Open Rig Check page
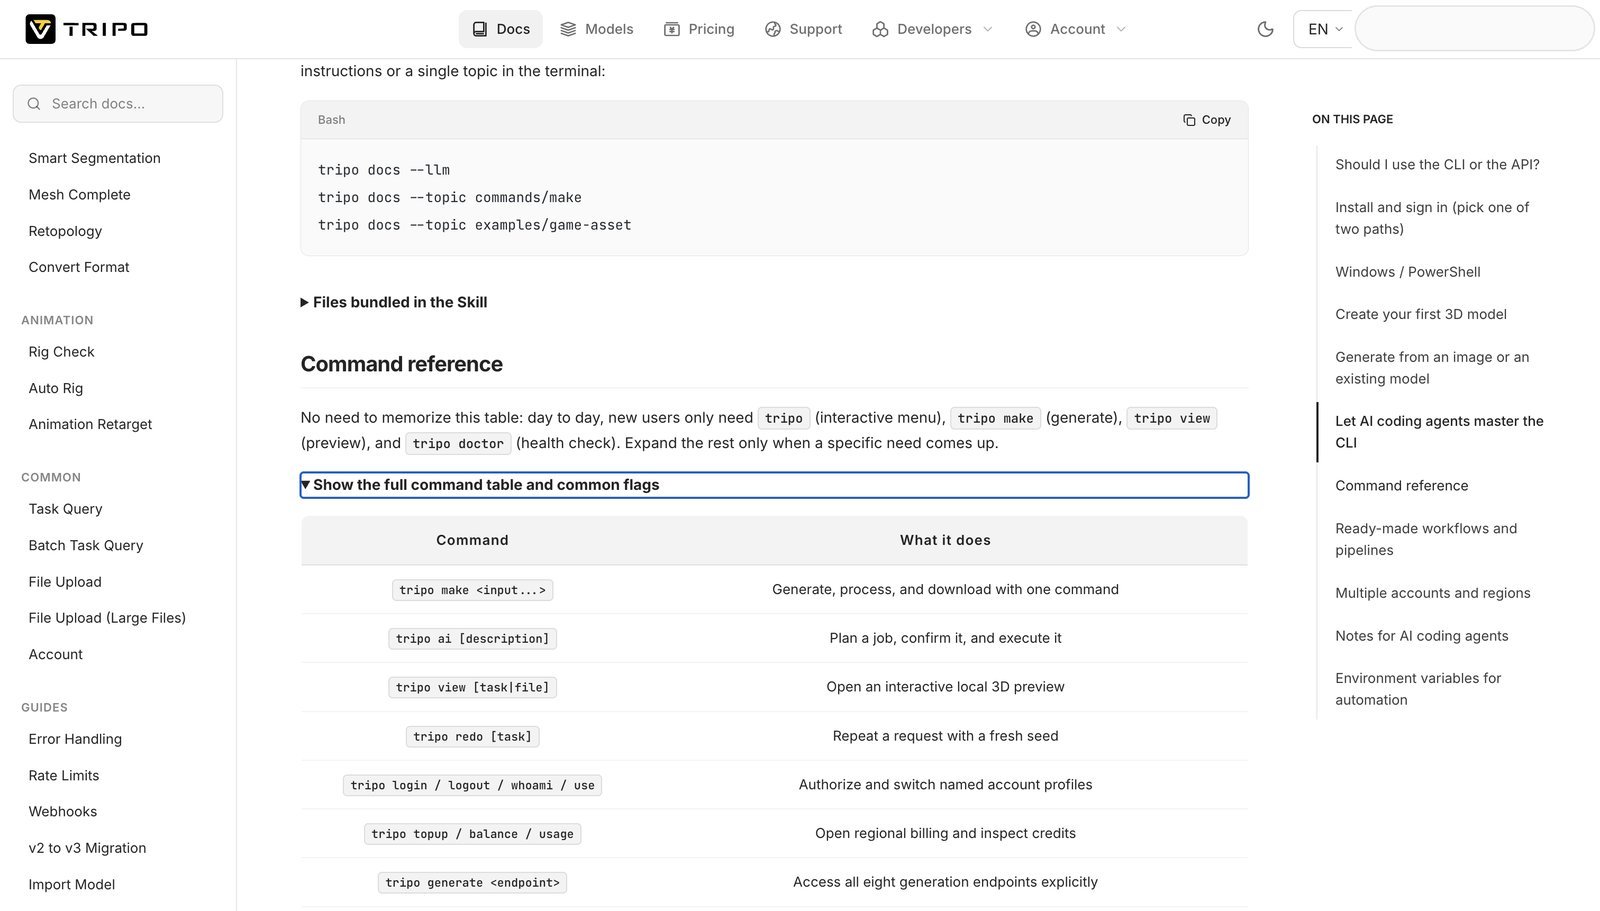Screen dimensions: 1600x911 pyautogui.click(x=62, y=352)
